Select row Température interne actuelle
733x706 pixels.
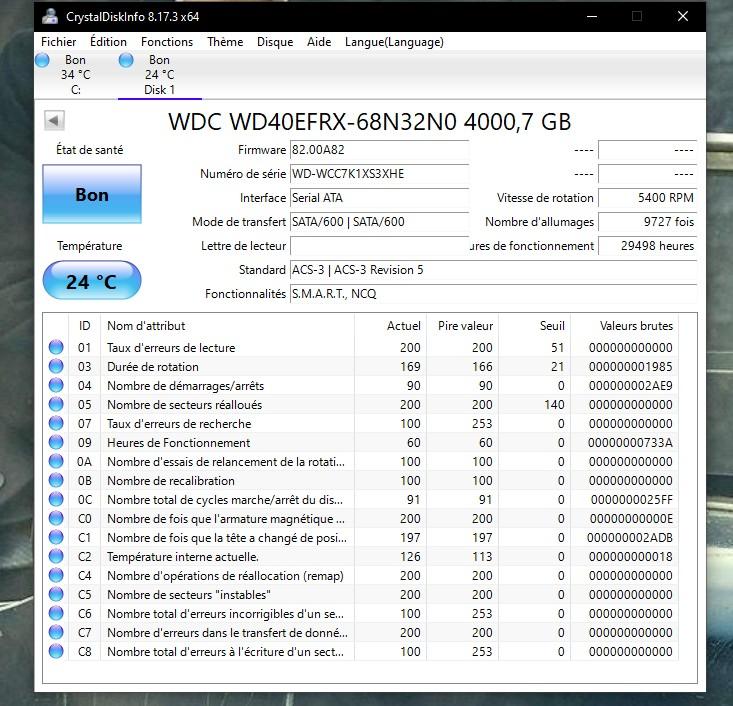coord(360,556)
